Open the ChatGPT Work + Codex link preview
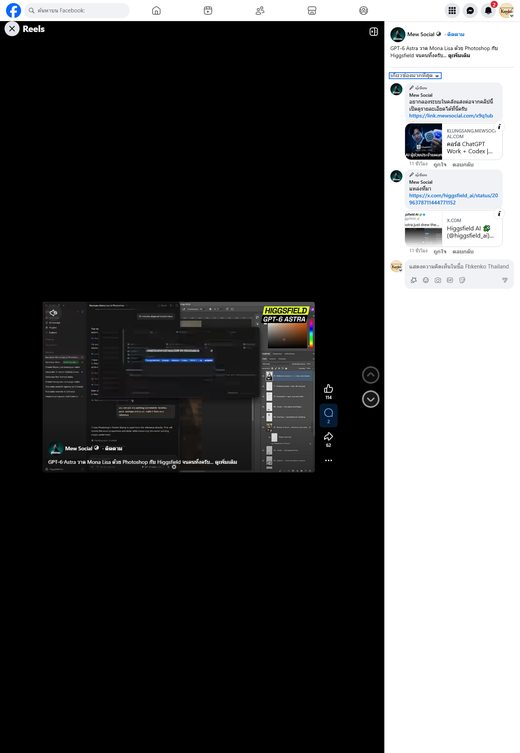 coord(453,141)
